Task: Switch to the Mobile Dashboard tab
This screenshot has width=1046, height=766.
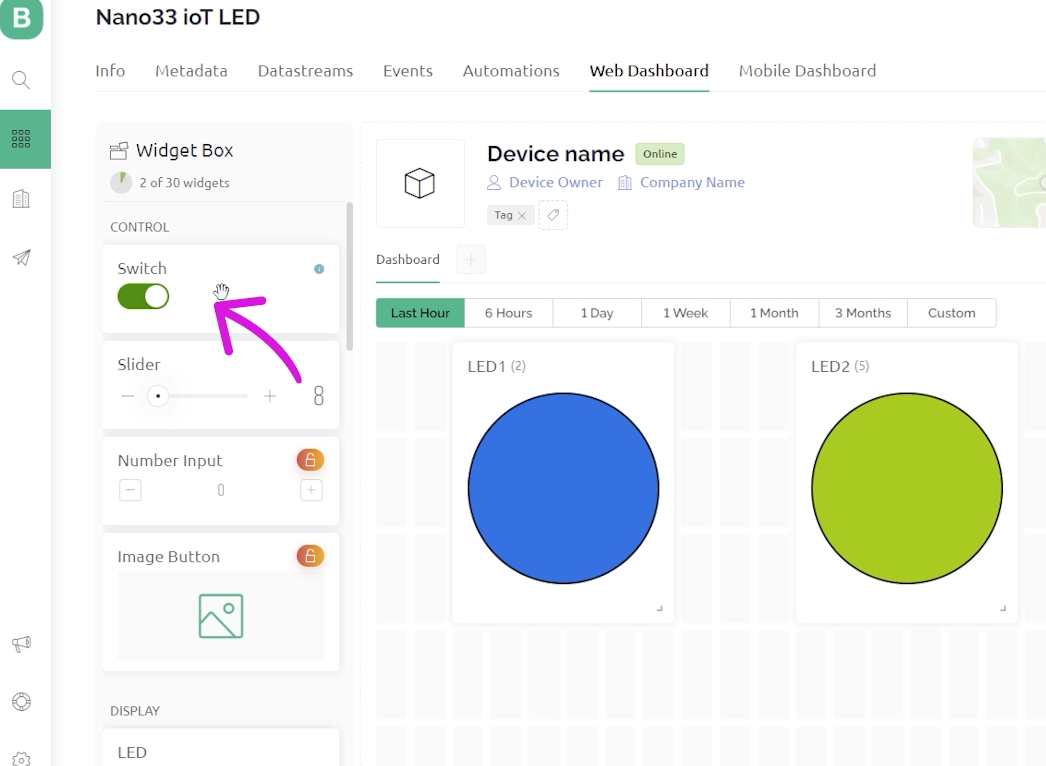Action: point(807,71)
